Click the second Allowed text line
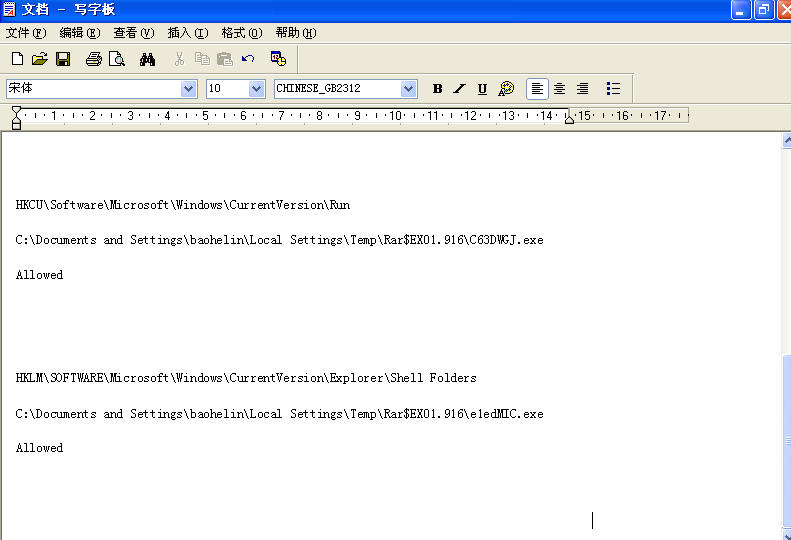The height and width of the screenshot is (540, 791). pyautogui.click(x=39, y=448)
